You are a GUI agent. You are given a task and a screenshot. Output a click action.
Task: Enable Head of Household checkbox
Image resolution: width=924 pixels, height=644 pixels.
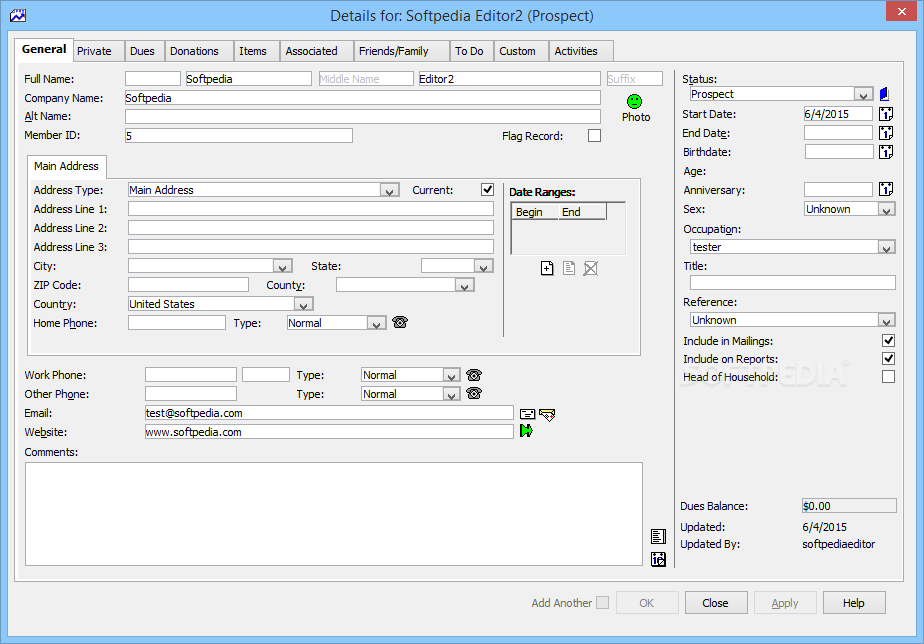[x=888, y=377]
